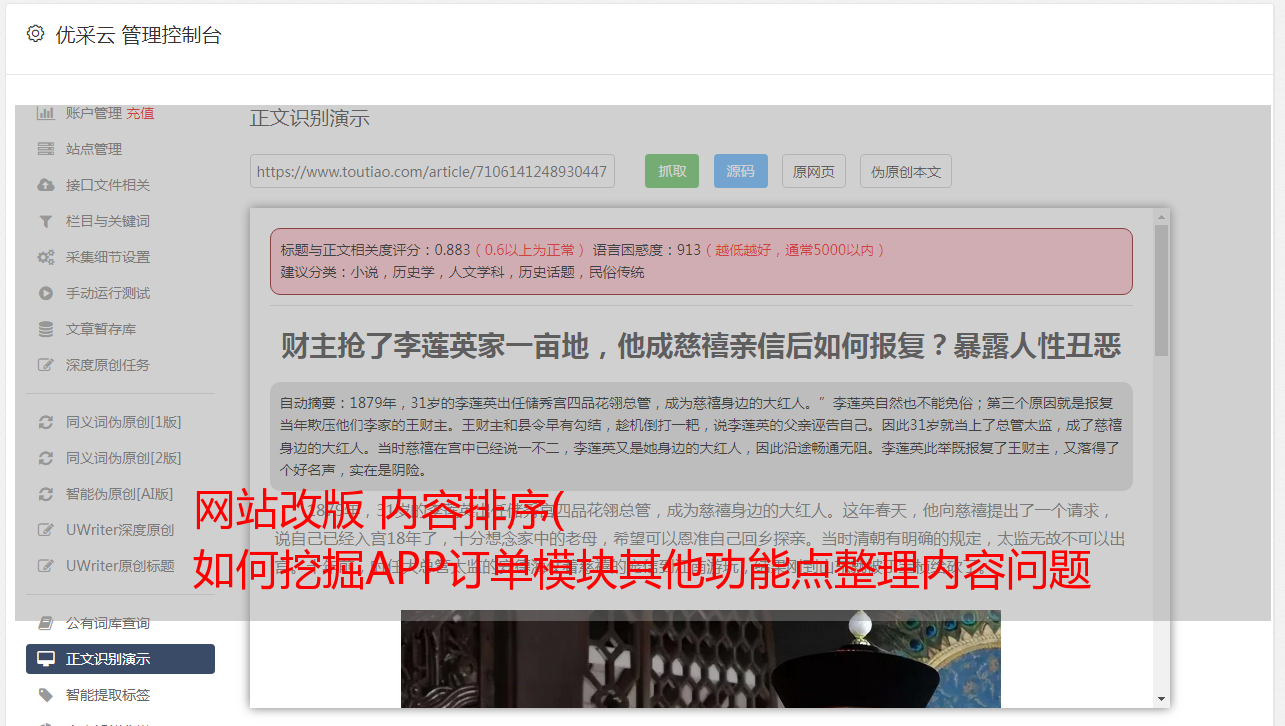Click the red 充值 recharge link
This screenshot has height=726, width=1285.
point(140,113)
